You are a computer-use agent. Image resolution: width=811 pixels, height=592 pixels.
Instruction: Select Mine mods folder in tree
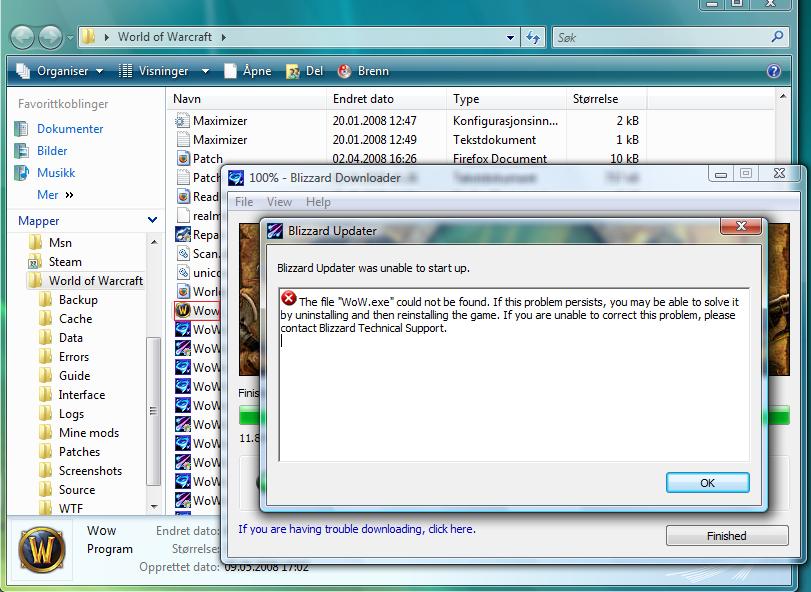[x=89, y=433]
